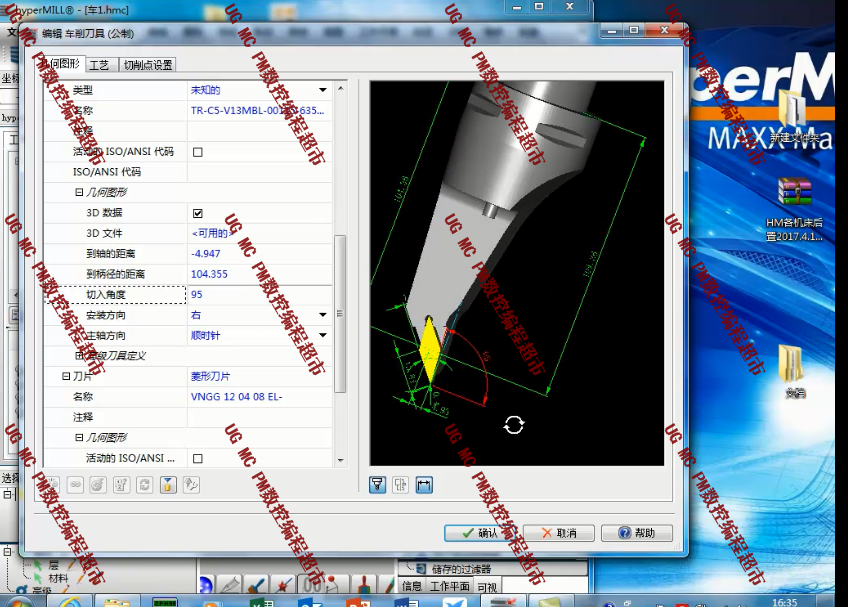Click the insert name VNGG 12 04 08 EL-
The height and width of the screenshot is (607, 848).
coord(260,397)
